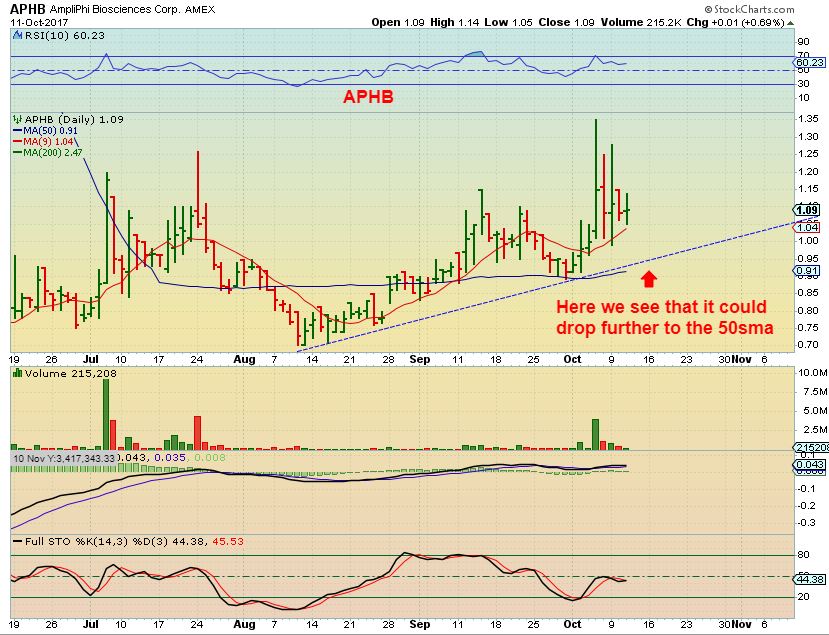Click the tall red volume bar near Jul 24
The width and height of the screenshot is (829, 635).
tap(198, 433)
